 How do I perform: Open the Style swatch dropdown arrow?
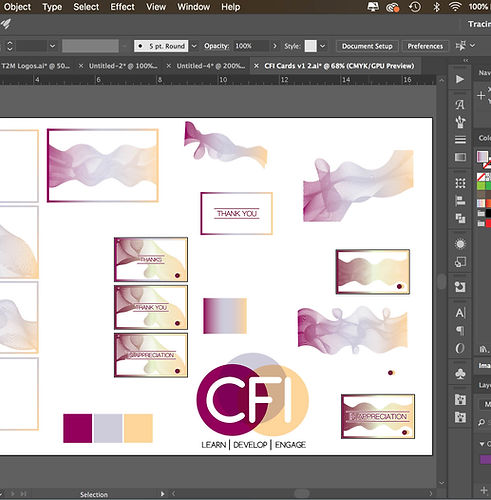point(322,46)
